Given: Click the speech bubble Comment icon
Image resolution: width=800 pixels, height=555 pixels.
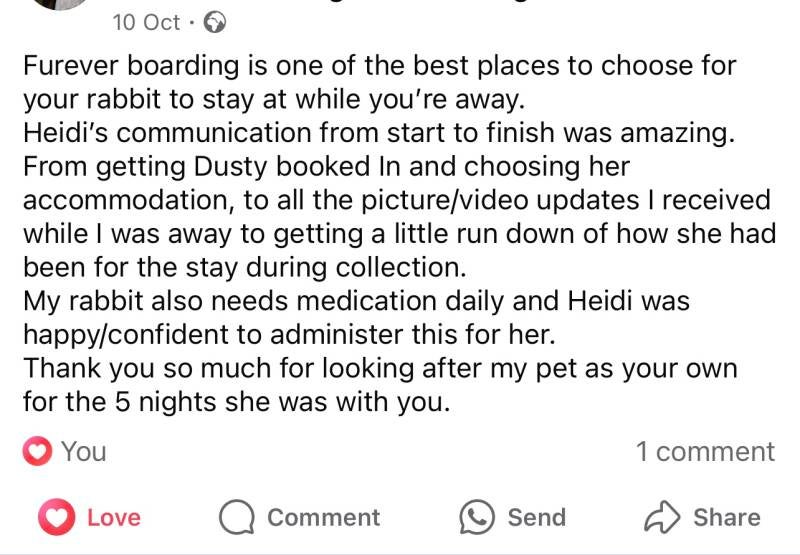Looking at the screenshot, I should coord(237,517).
